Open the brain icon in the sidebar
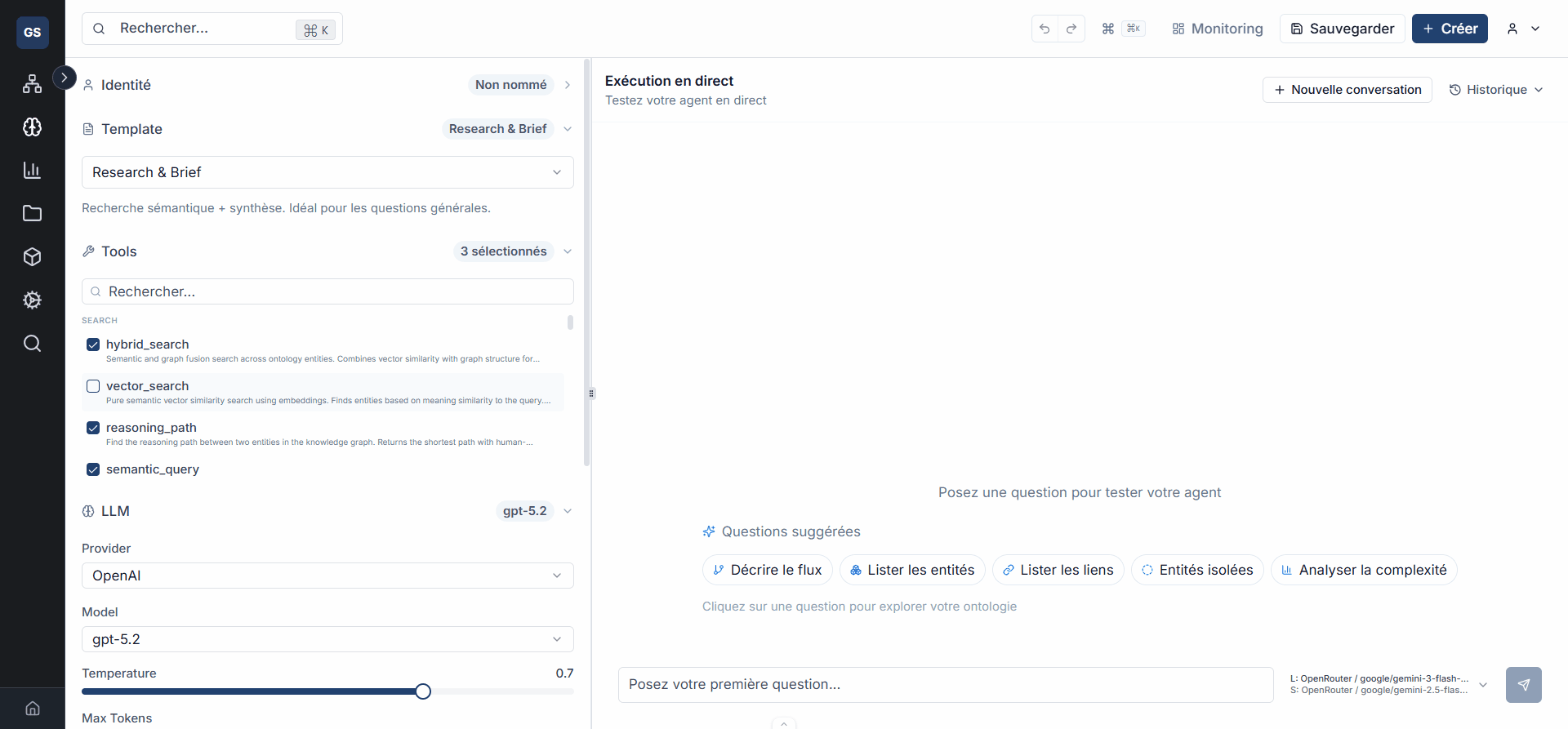 click(32, 127)
